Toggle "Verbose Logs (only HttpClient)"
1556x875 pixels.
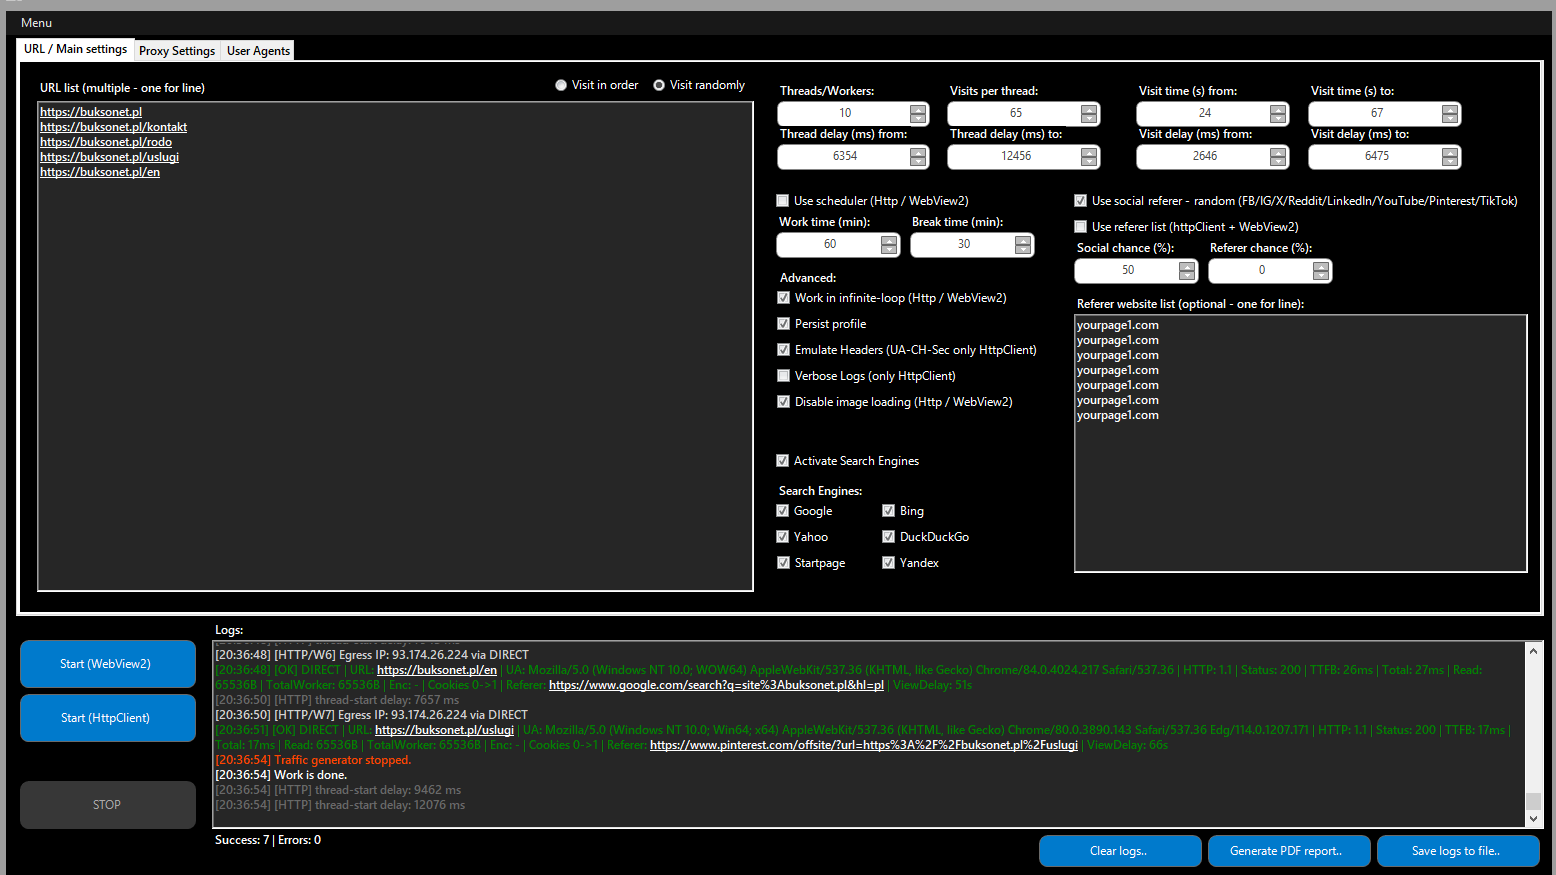pos(783,375)
